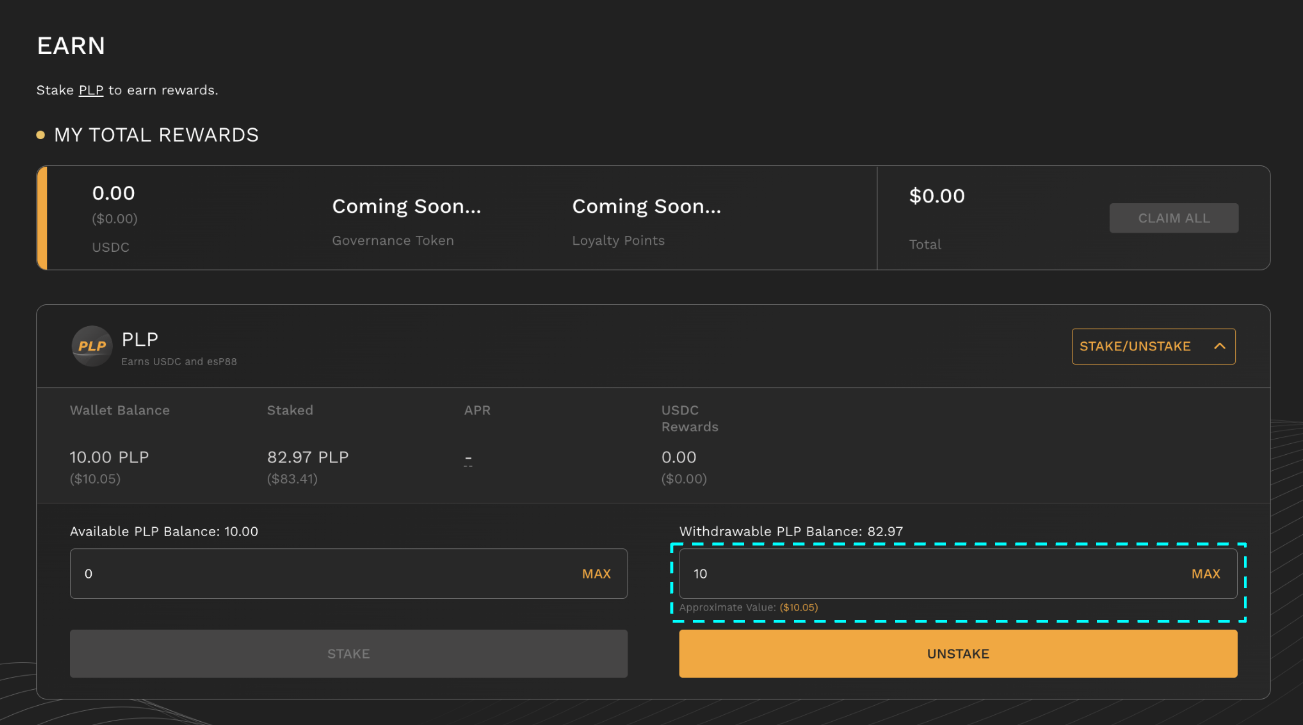
Task: Open the underlined PLP link
Action: (91, 90)
